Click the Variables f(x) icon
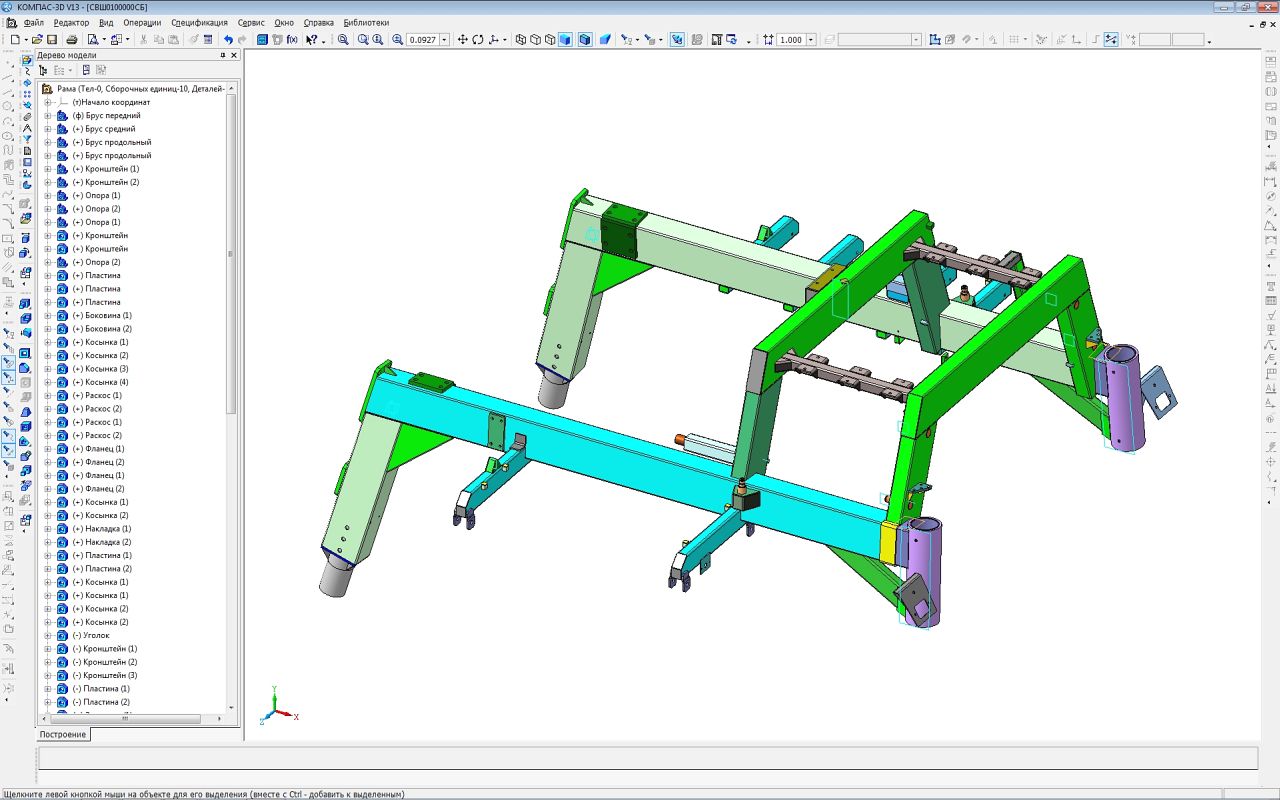 (292, 40)
